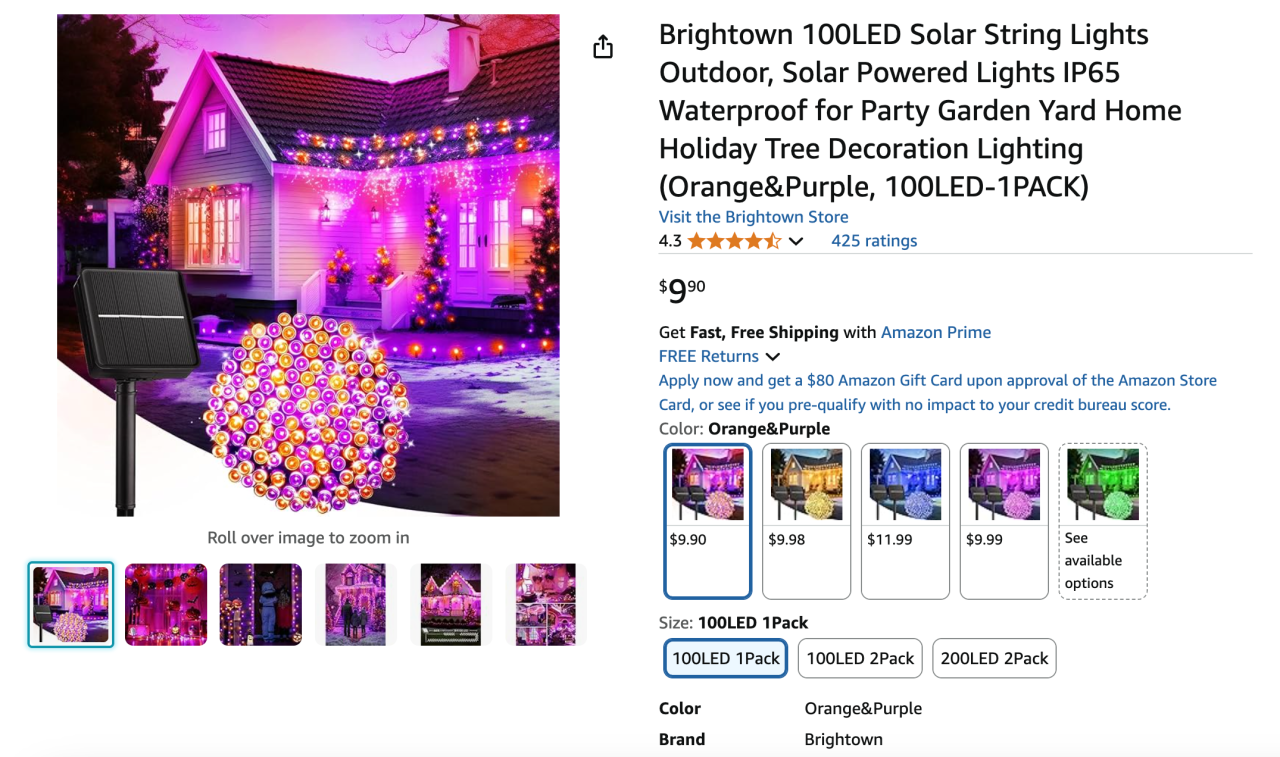This screenshot has height=757, width=1280.
Task: Open the last product gallery thumbnail
Action: point(546,604)
